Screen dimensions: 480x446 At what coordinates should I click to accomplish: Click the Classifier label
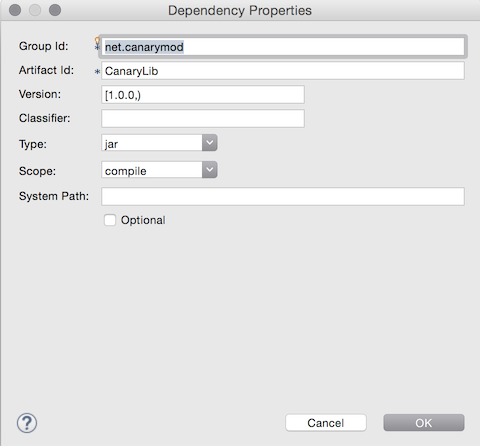click(x=45, y=118)
